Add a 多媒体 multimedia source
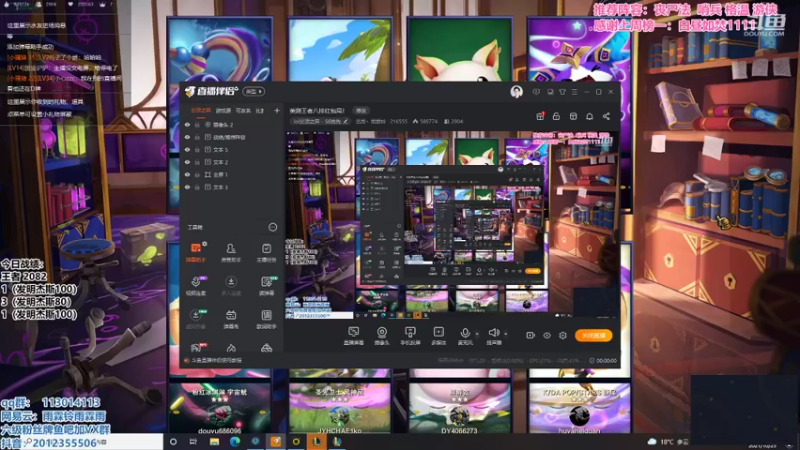 (x=438, y=336)
